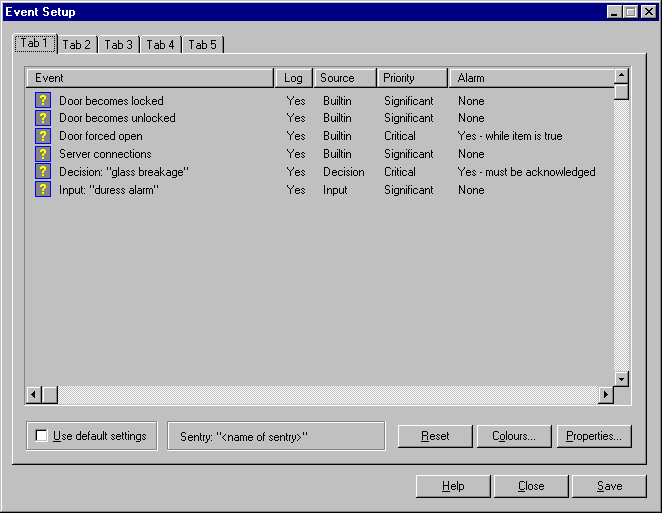This screenshot has height=513, width=662.
Task: Sort by the Priority column header
Action: (412, 78)
